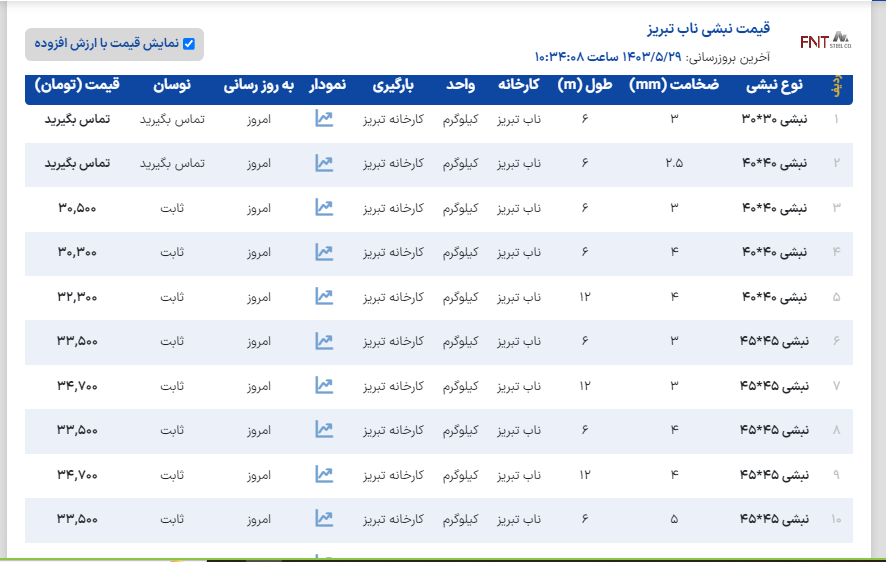The height and width of the screenshot is (562, 886).
Task: Click the نوسان column header
Action: 172,86
